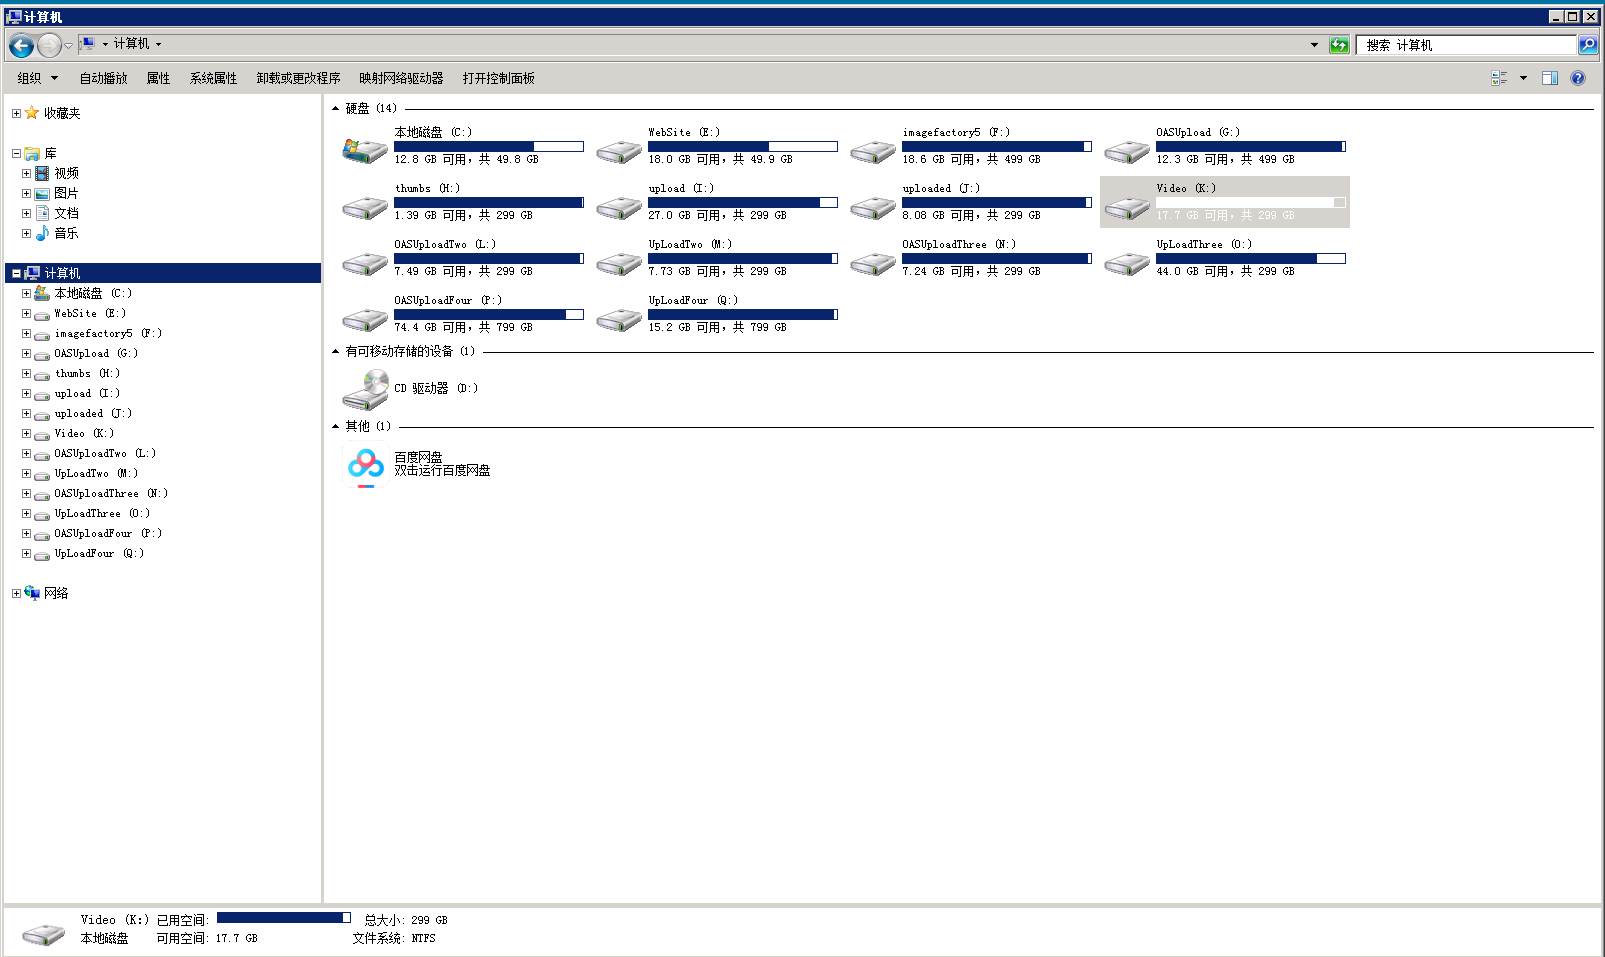Image resolution: width=1605 pixels, height=957 pixels.
Task: Click the Back navigation arrow button
Action: (x=21, y=45)
